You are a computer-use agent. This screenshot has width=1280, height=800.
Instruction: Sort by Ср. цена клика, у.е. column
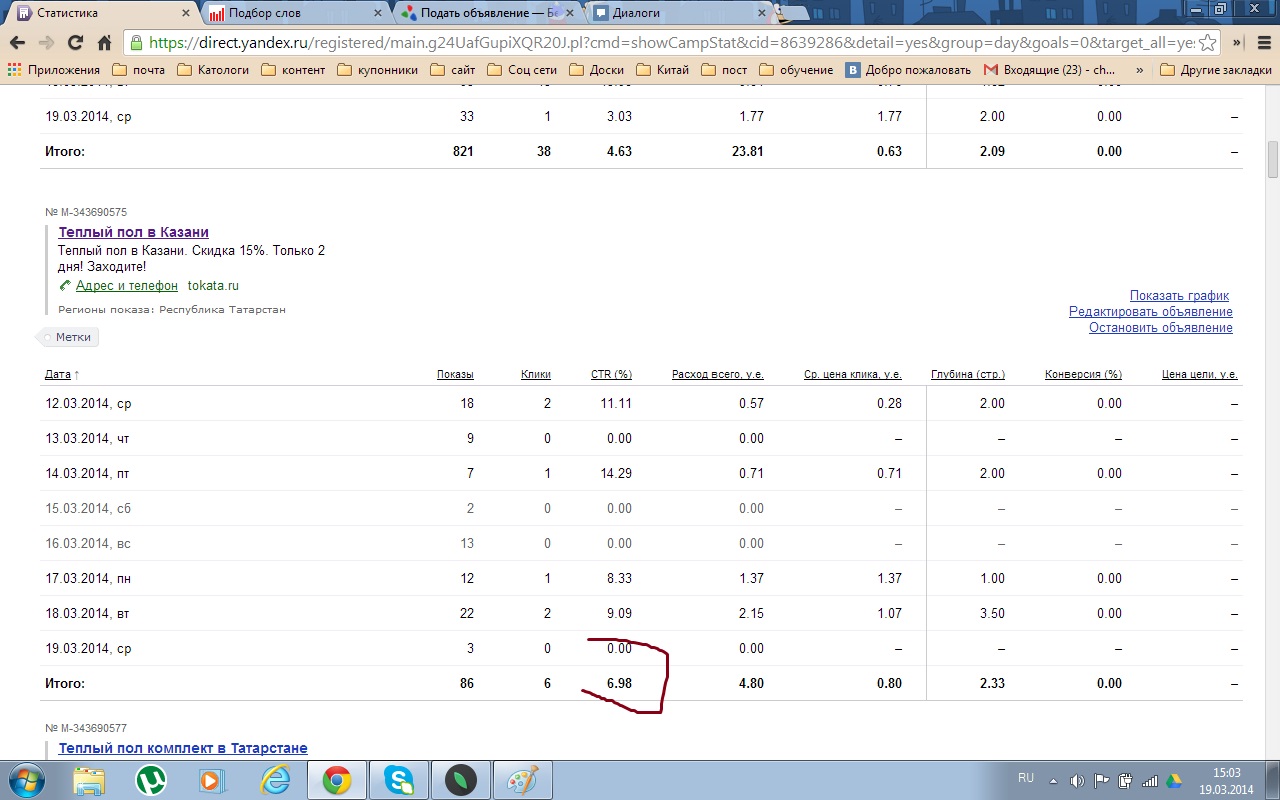click(853, 374)
